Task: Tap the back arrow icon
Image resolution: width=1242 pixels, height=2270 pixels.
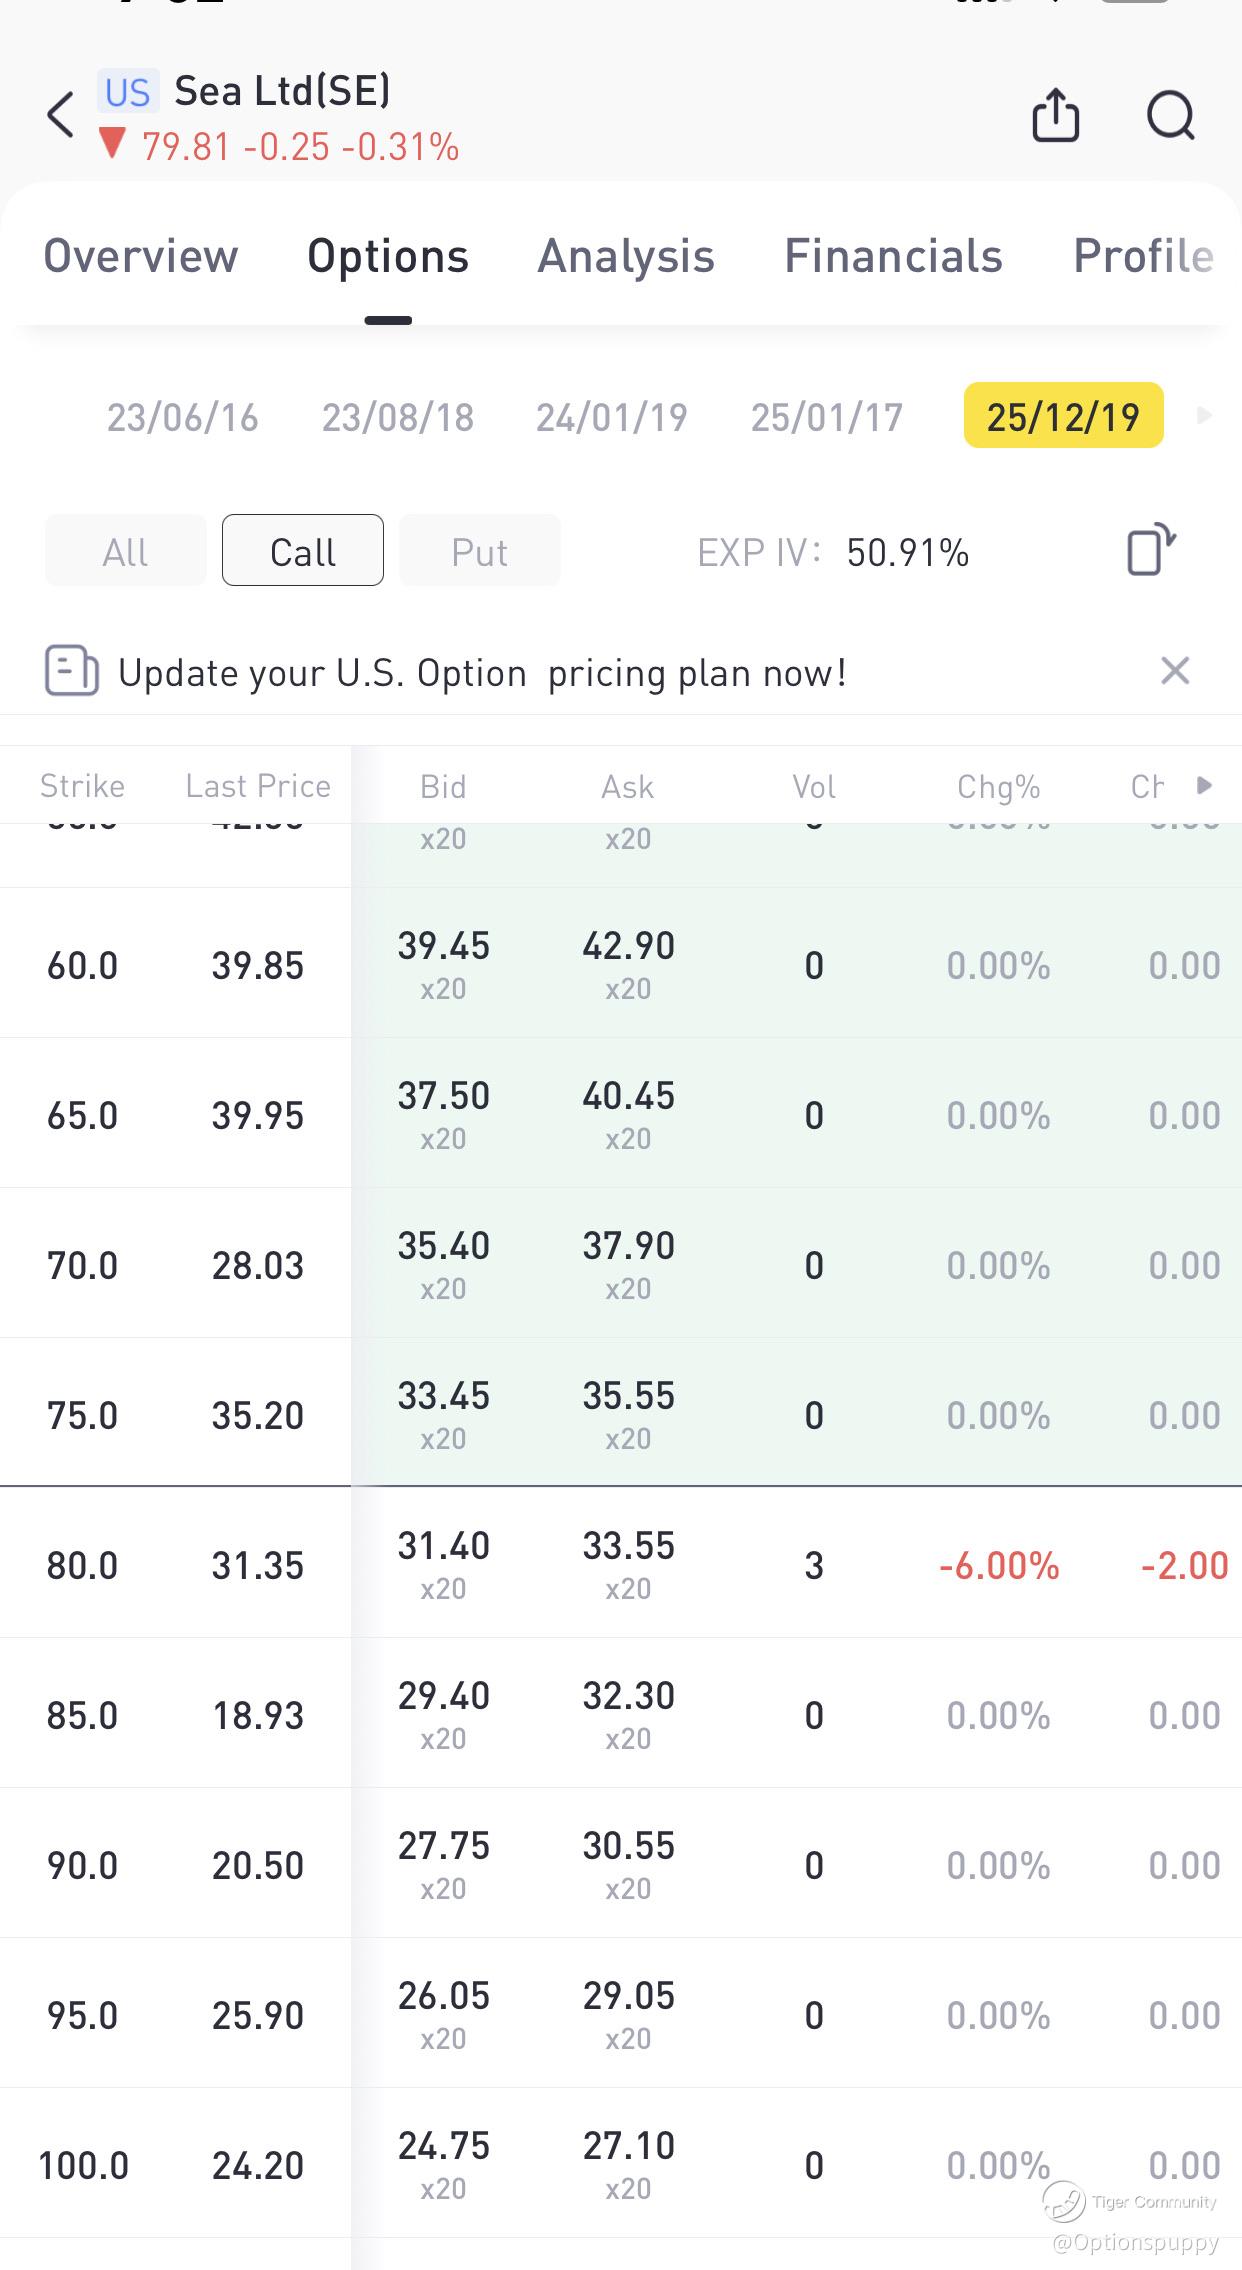Action: 61,114
